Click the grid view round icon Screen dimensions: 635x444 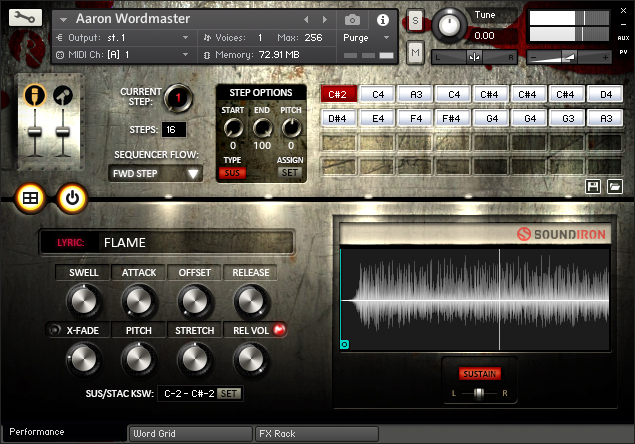pyautogui.click(x=30, y=198)
